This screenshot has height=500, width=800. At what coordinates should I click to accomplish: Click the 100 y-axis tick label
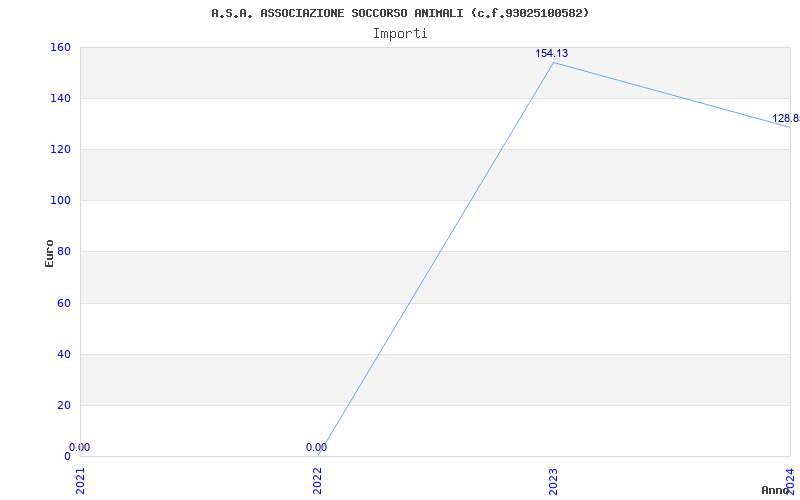(60, 201)
